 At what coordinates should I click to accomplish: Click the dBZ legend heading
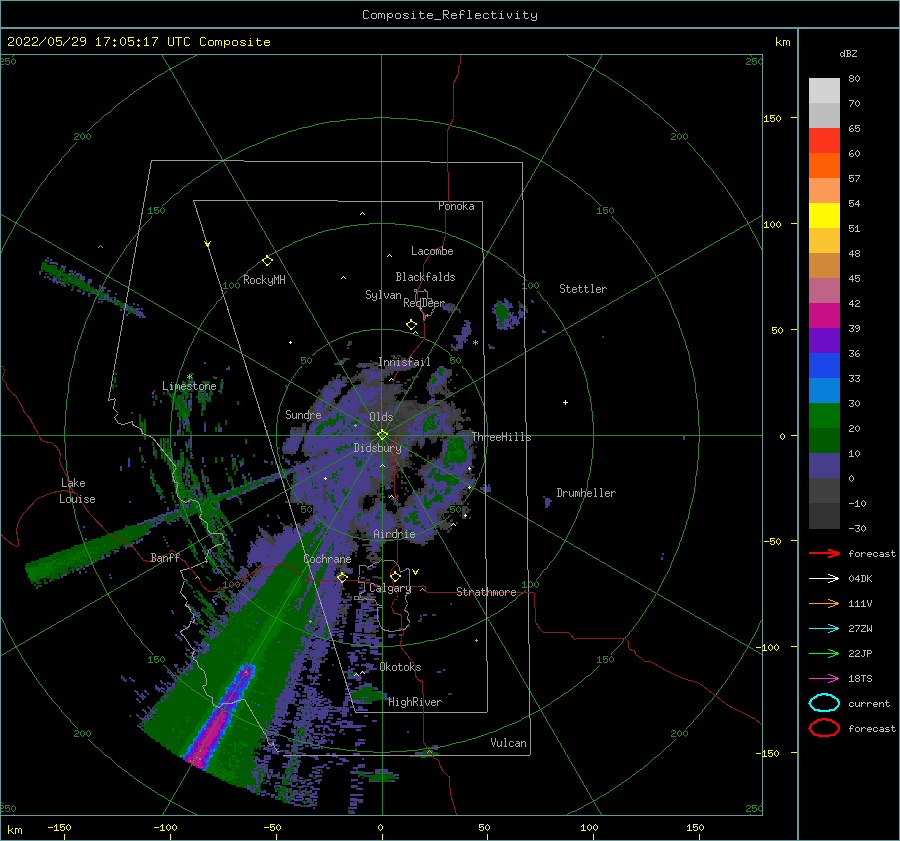coord(848,53)
